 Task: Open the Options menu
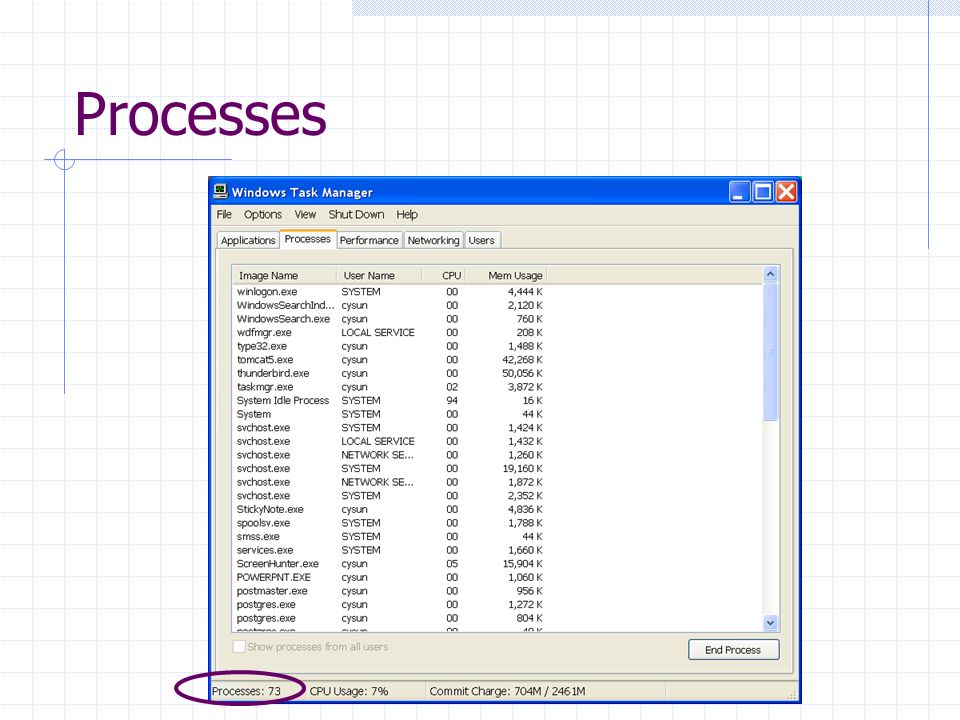(263, 214)
